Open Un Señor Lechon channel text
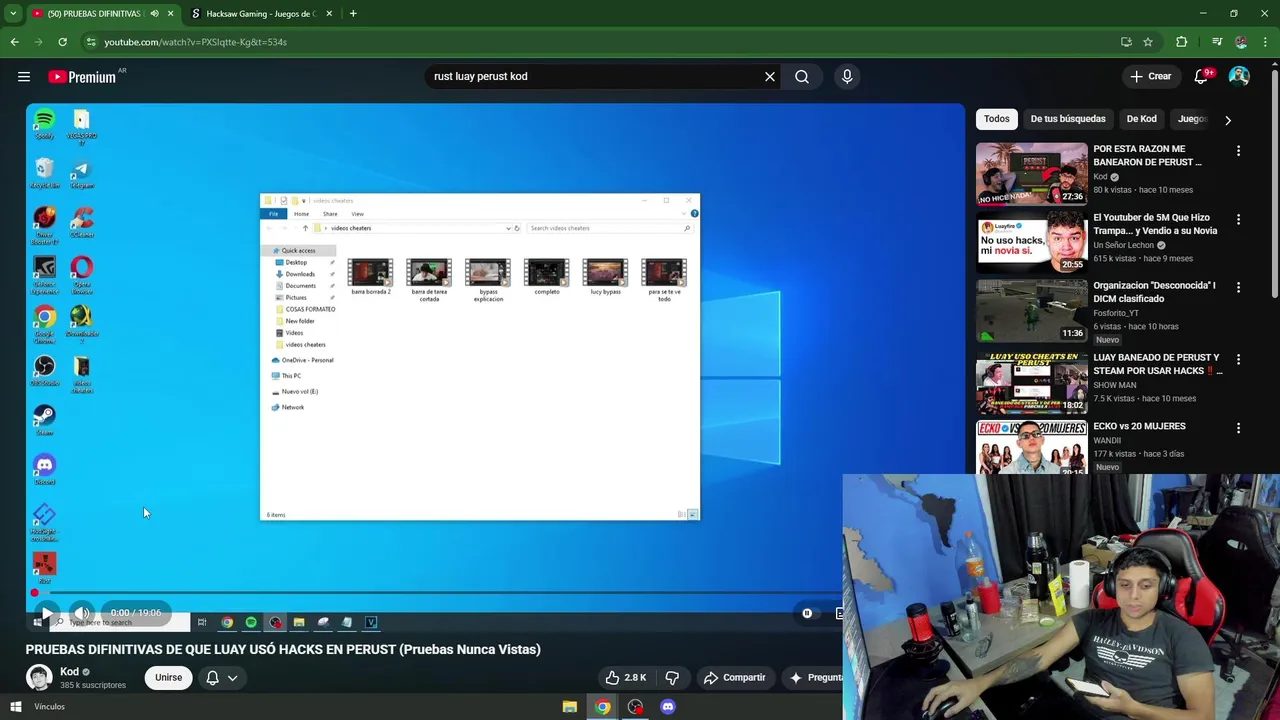The image size is (1280, 720). point(1123,245)
